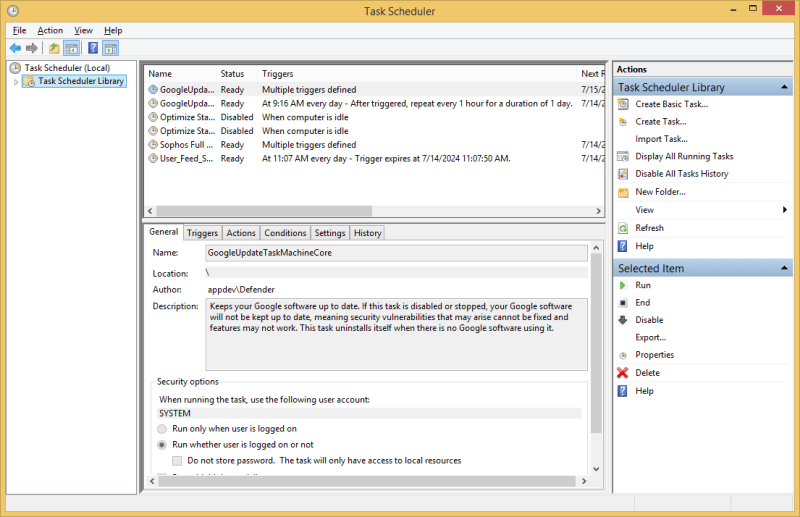
Task: Click task list scroll right arrow
Action: pyautogui.click(x=598, y=211)
